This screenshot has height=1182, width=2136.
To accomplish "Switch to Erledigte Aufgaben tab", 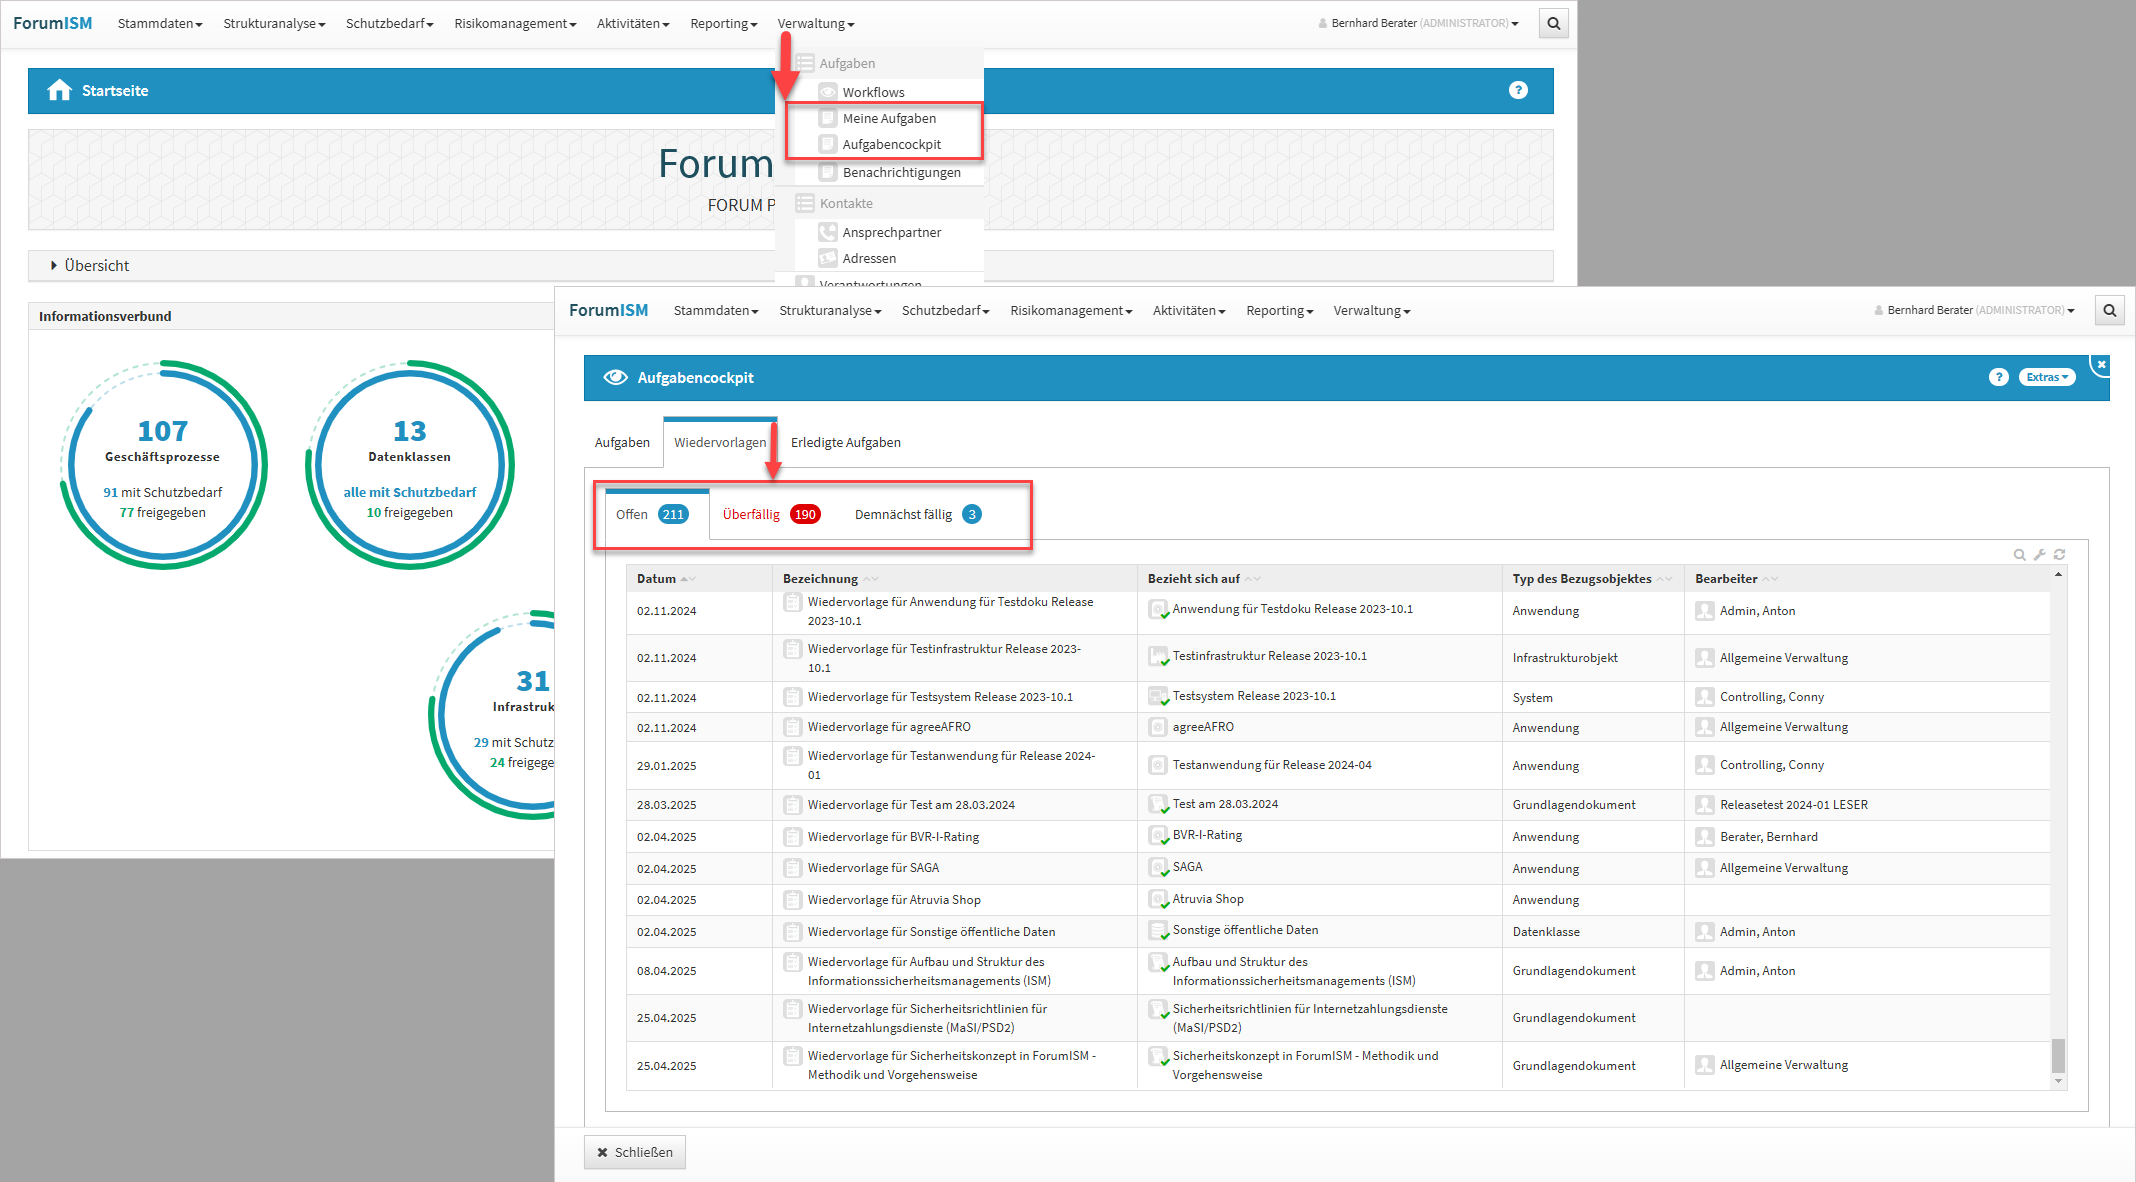I will (x=845, y=443).
